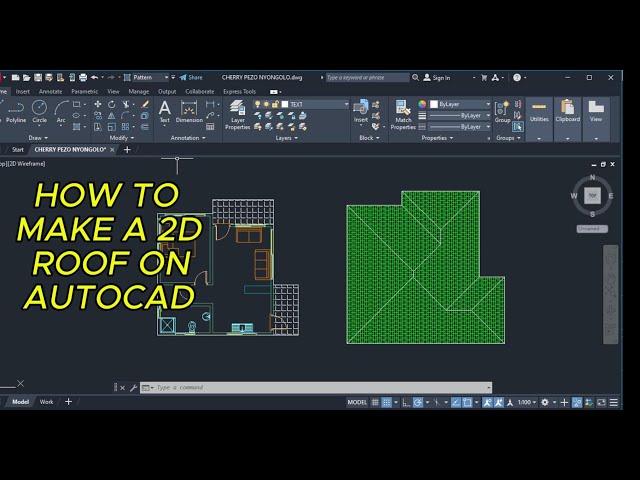Screen dimensions: 640x480
Task: Click the Plot printer icon
Action: pos(83,78)
